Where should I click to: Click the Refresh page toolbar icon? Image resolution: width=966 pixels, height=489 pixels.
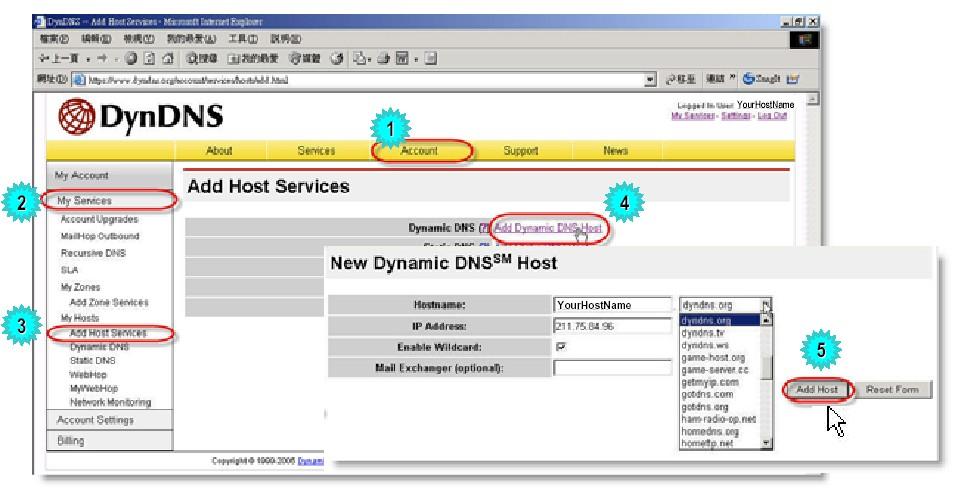tap(149, 59)
